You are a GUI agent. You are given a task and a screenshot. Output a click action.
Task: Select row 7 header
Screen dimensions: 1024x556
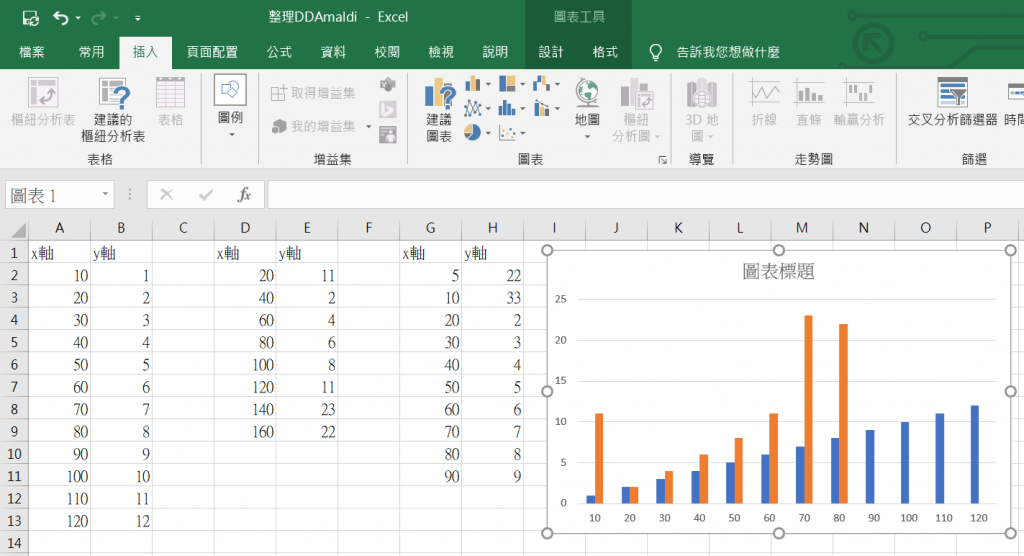click(x=14, y=387)
